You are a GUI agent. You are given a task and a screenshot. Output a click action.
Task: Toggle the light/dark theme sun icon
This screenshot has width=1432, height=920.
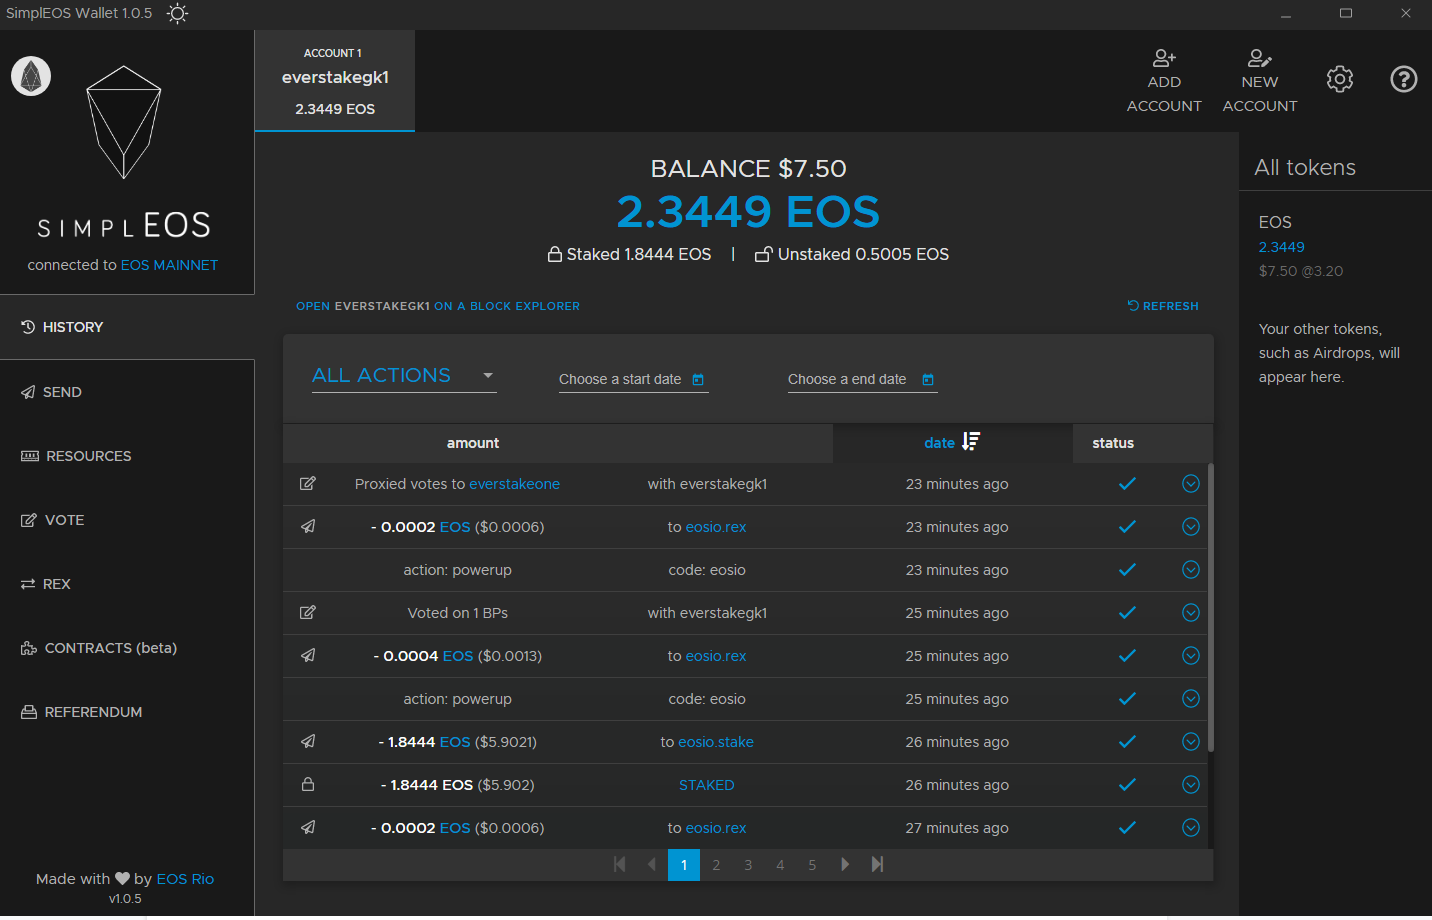tap(177, 14)
